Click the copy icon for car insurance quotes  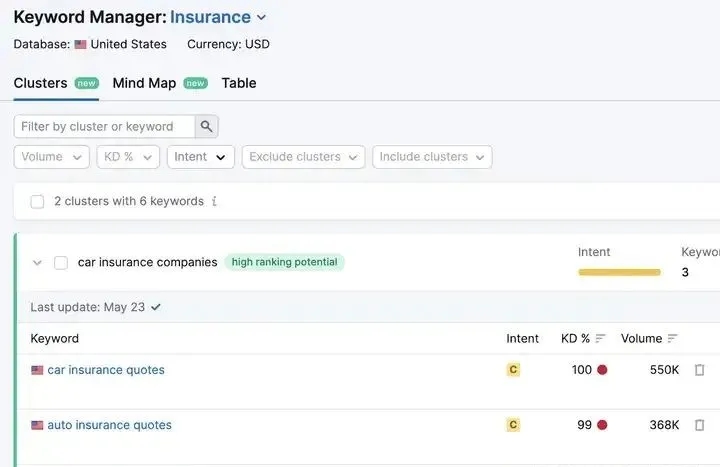pos(699,370)
